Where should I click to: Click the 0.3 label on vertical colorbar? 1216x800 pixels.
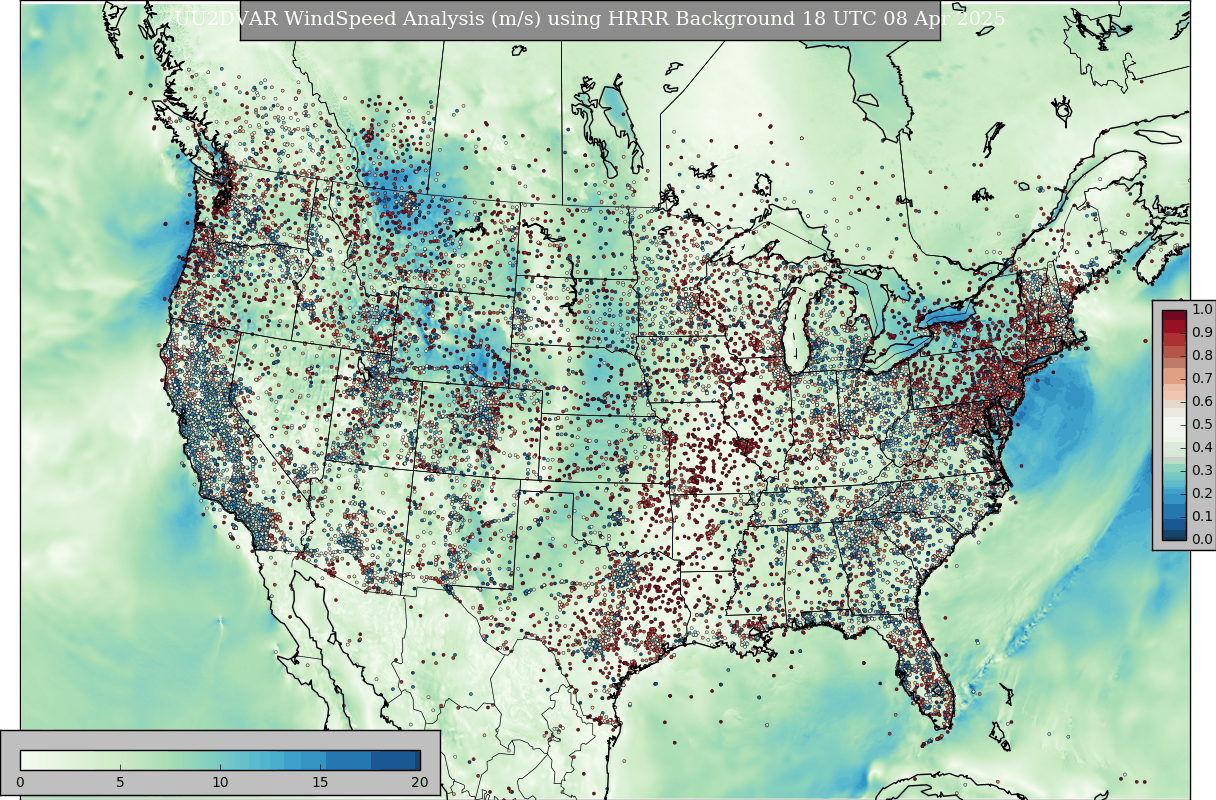click(x=1202, y=471)
